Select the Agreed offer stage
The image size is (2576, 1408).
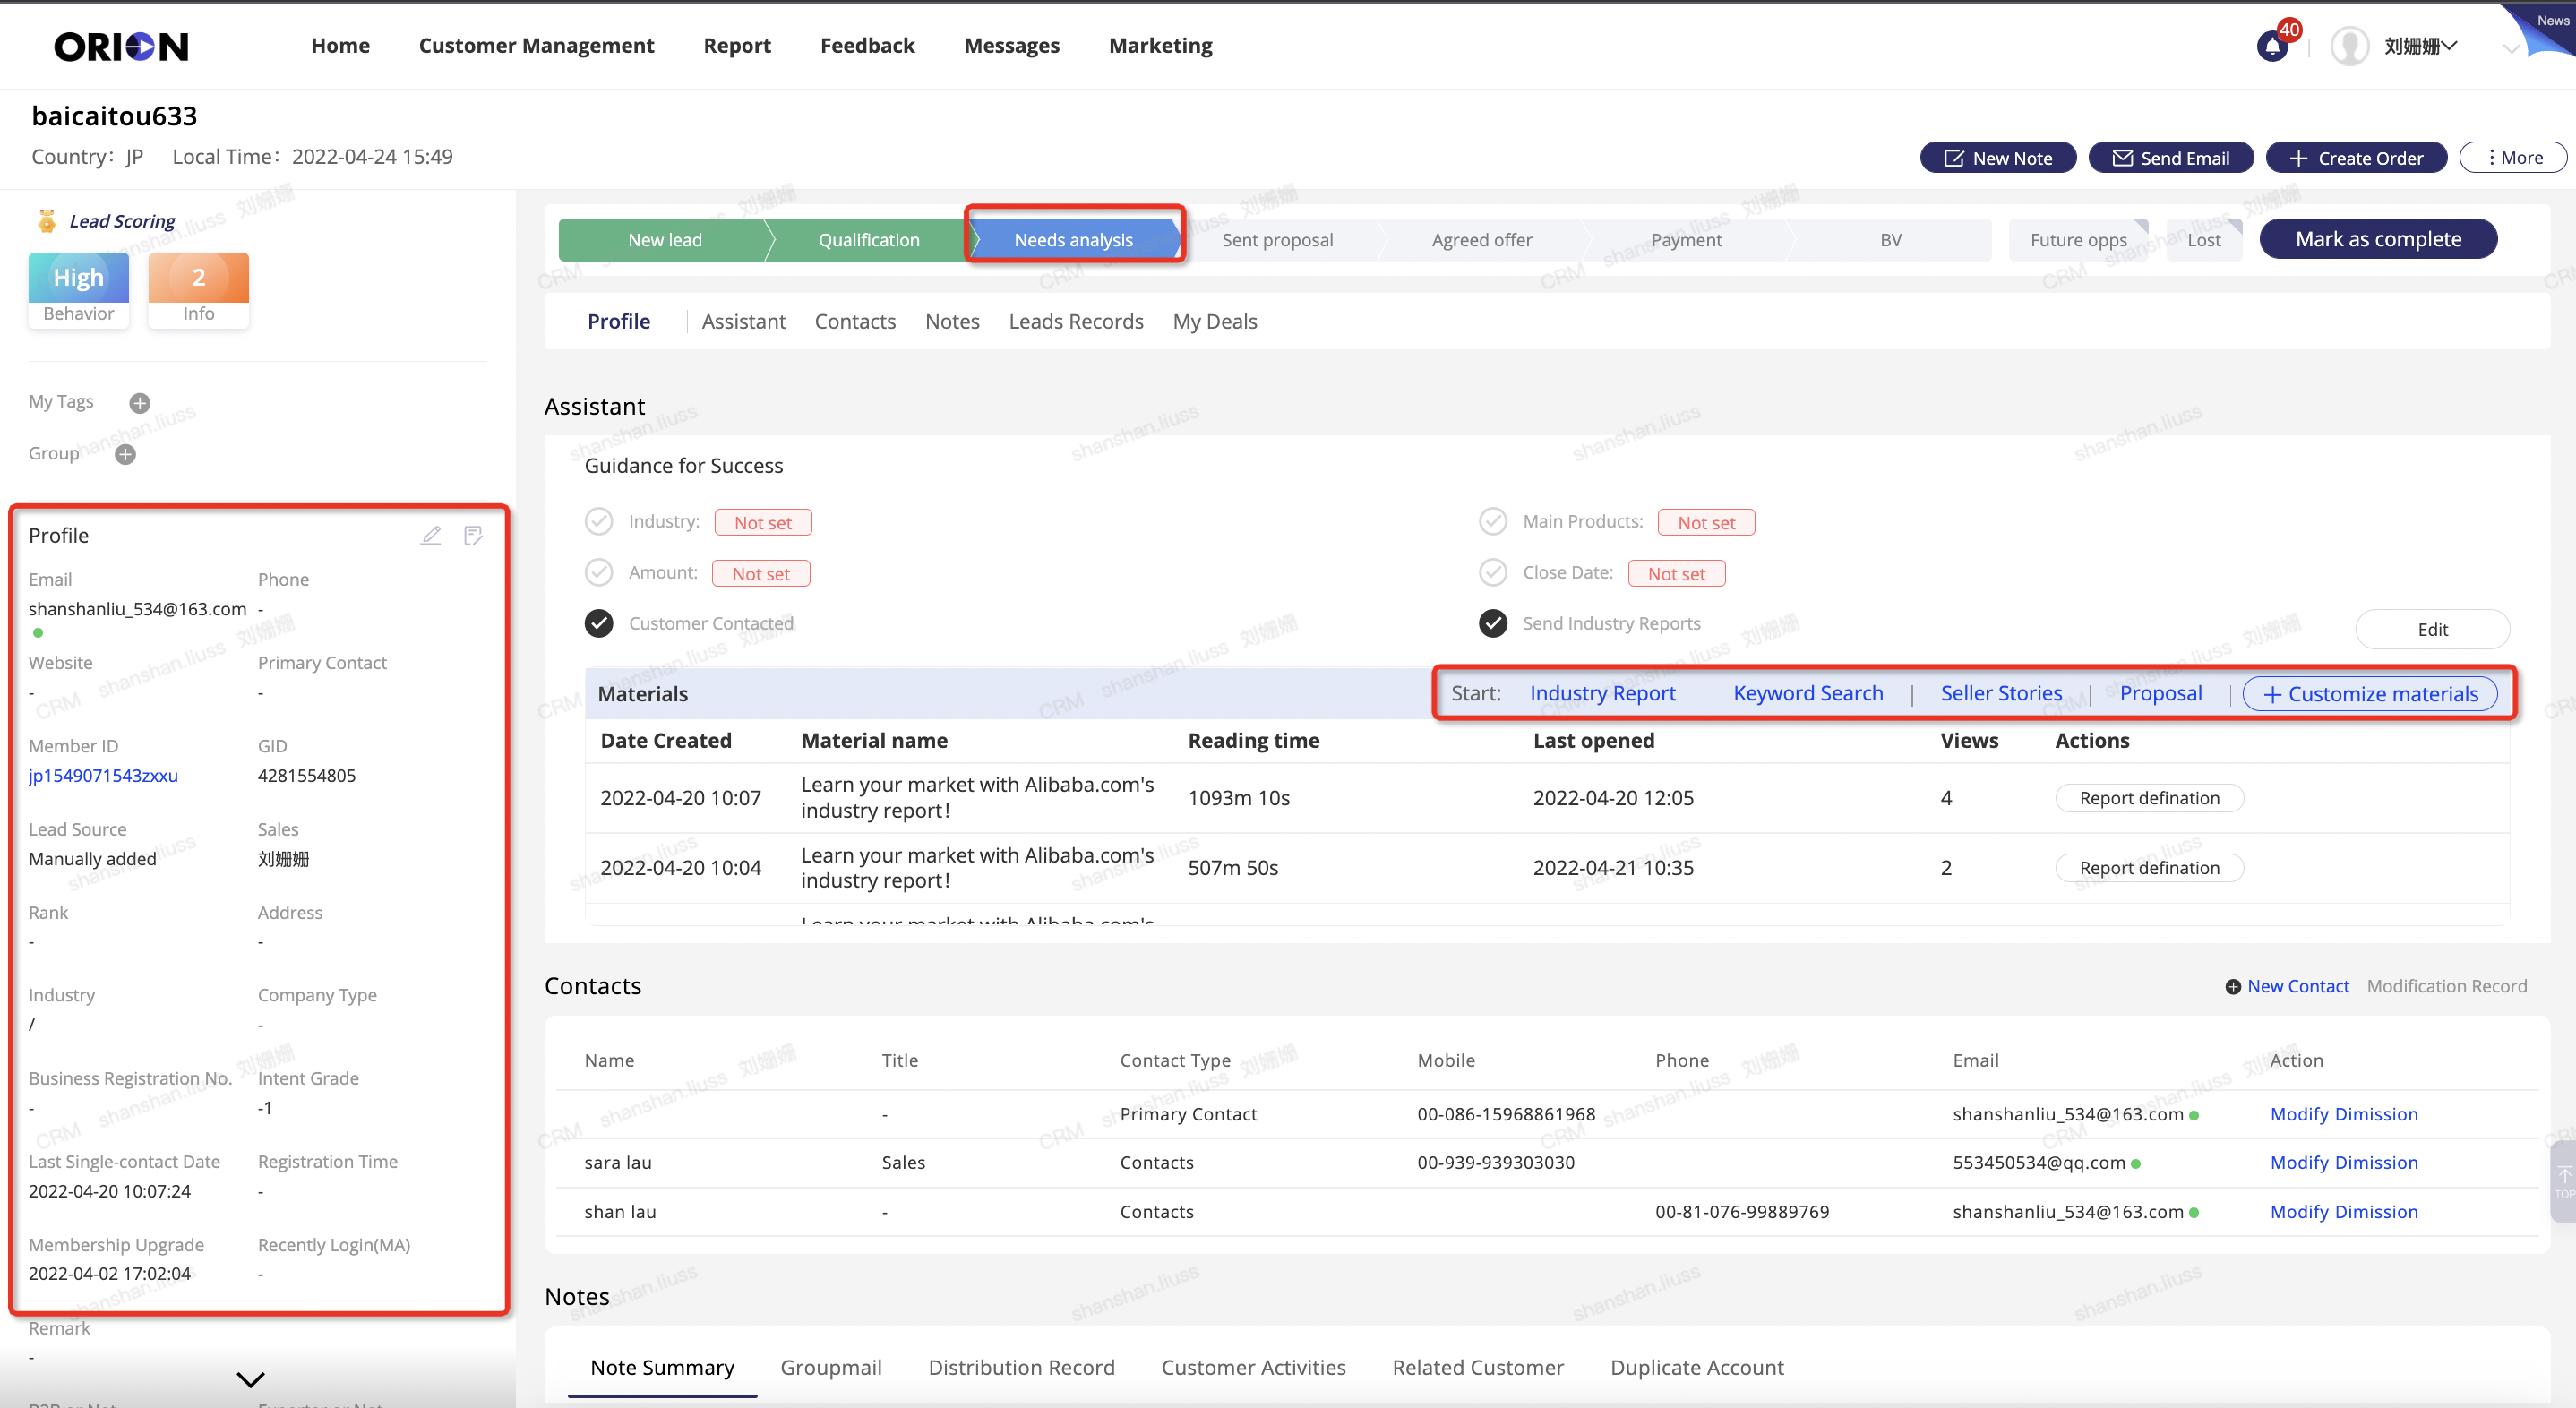click(x=1481, y=240)
